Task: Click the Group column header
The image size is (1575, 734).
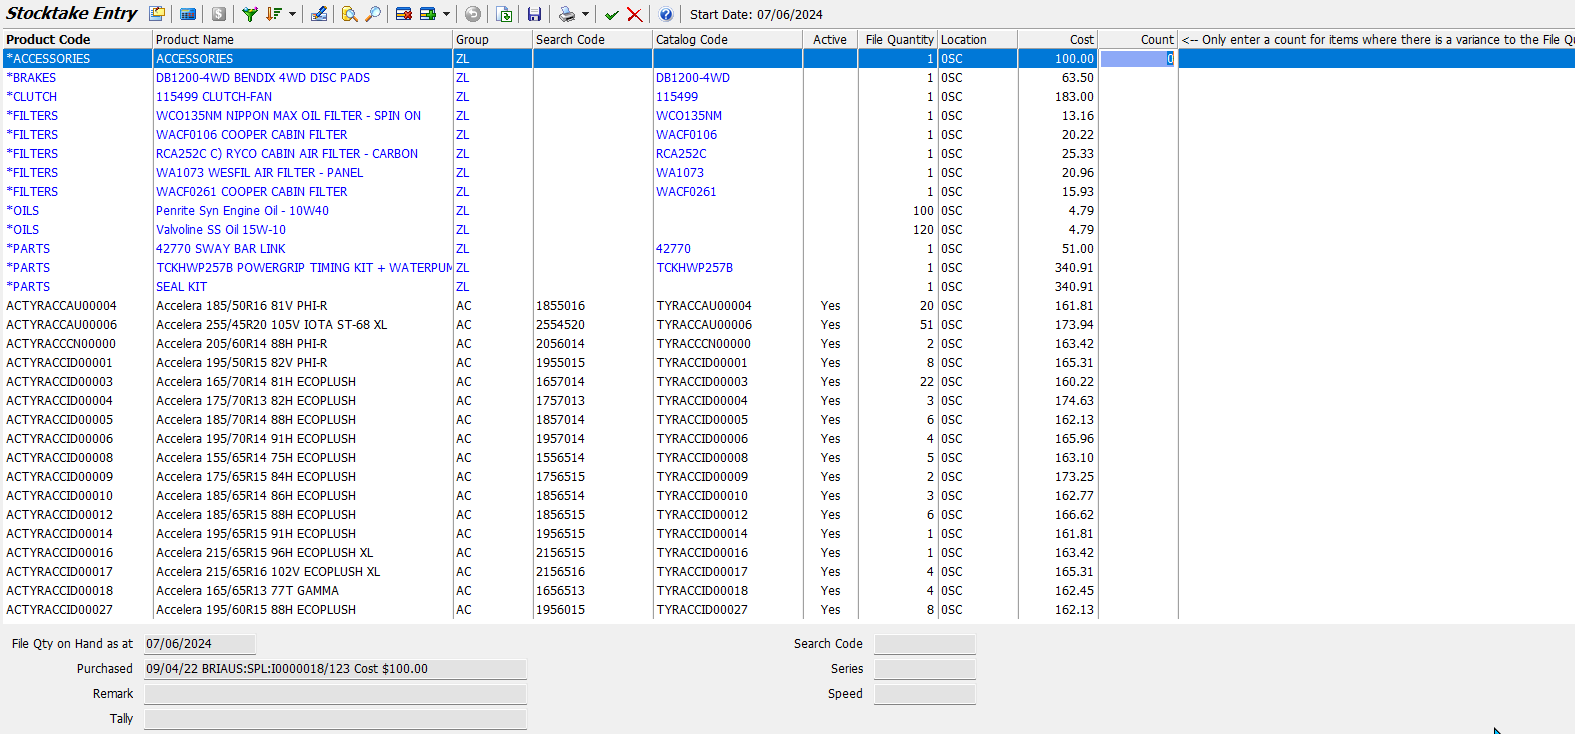Action: pyautogui.click(x=492, y=40)
